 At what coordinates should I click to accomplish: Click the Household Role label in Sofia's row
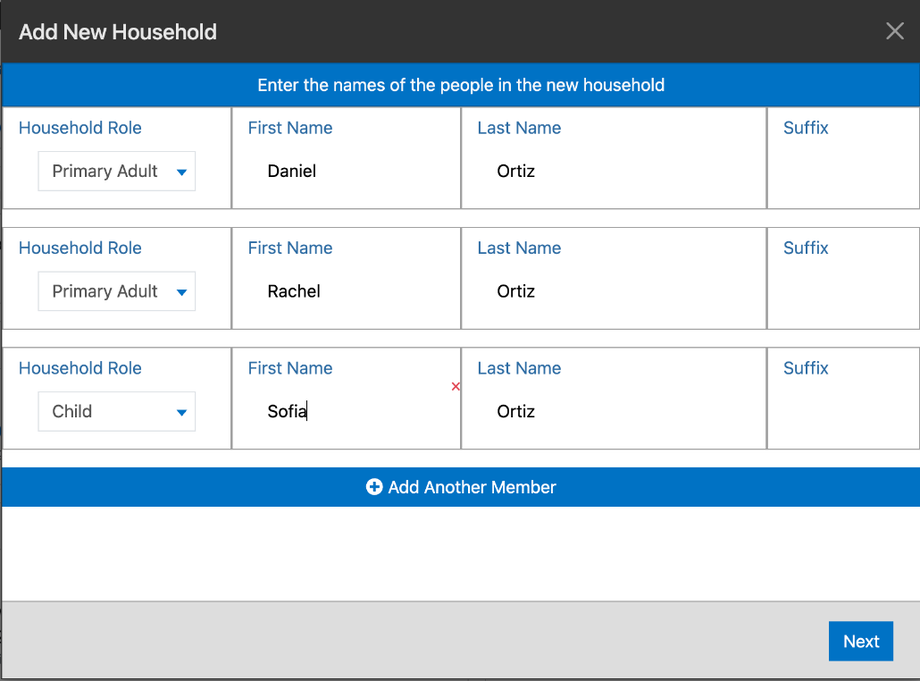[x=80, y=368]
